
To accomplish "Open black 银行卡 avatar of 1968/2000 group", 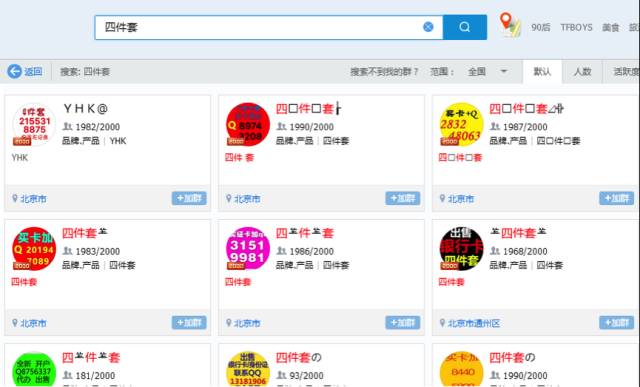I will [x=461, y=249].
